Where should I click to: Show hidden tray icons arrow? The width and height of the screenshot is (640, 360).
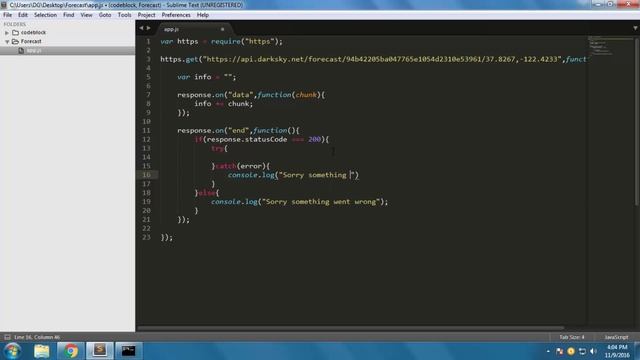point(548,351)
